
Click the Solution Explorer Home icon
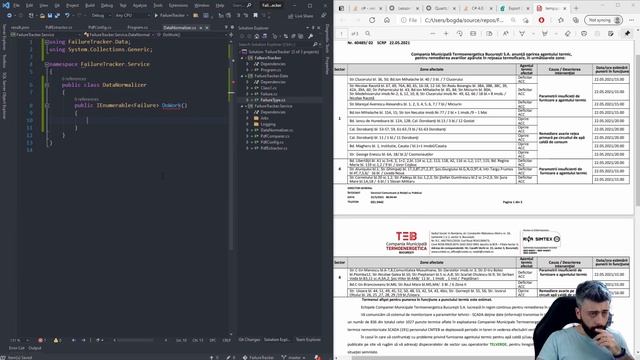click(x=256, y=36)
